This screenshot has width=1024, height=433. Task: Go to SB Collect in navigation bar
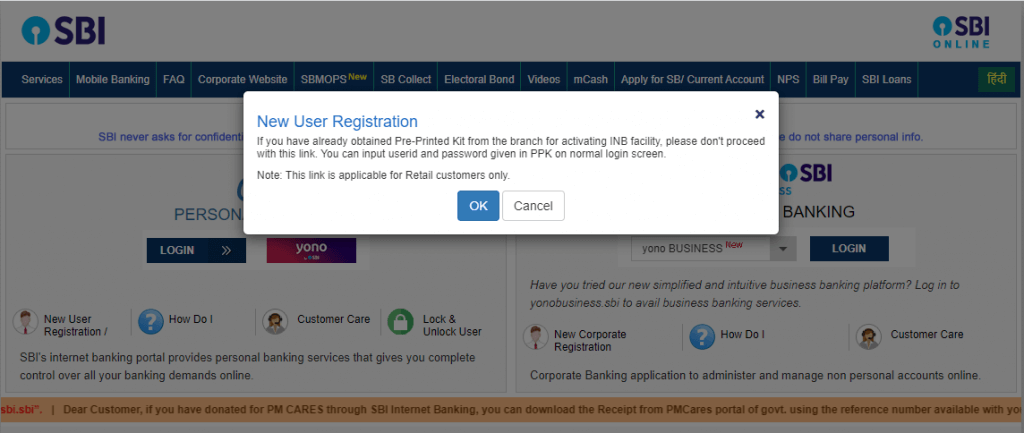406,80
